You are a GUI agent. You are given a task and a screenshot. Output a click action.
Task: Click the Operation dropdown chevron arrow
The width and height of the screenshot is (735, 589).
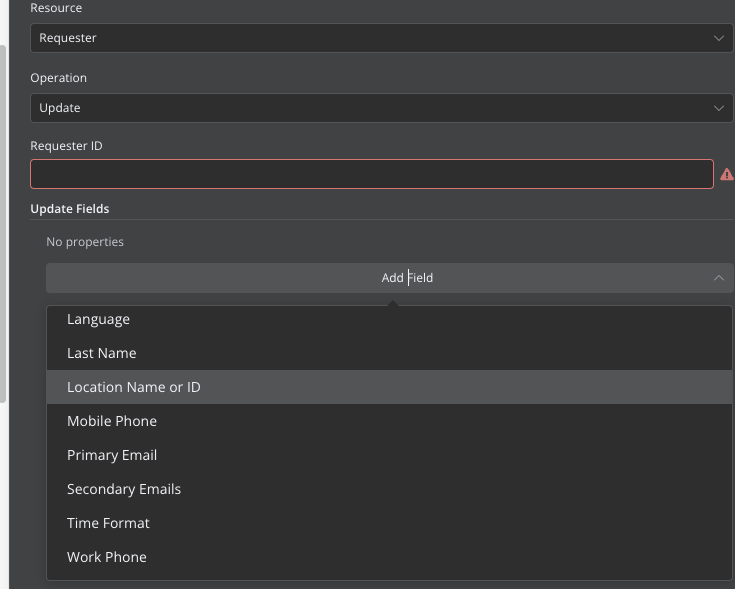point(719,108)
